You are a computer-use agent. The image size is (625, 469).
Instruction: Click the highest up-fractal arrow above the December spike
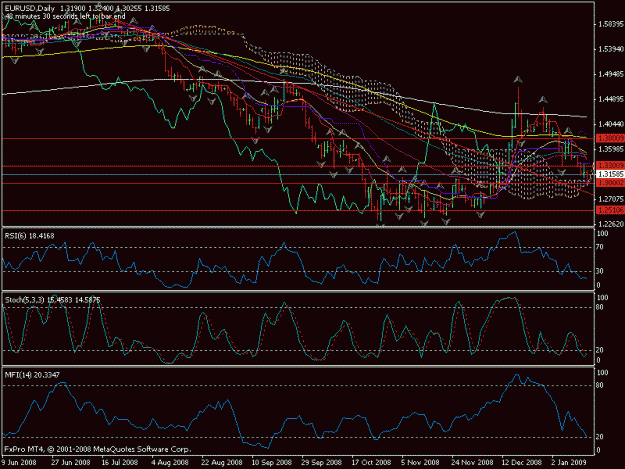tap(518, 79)
